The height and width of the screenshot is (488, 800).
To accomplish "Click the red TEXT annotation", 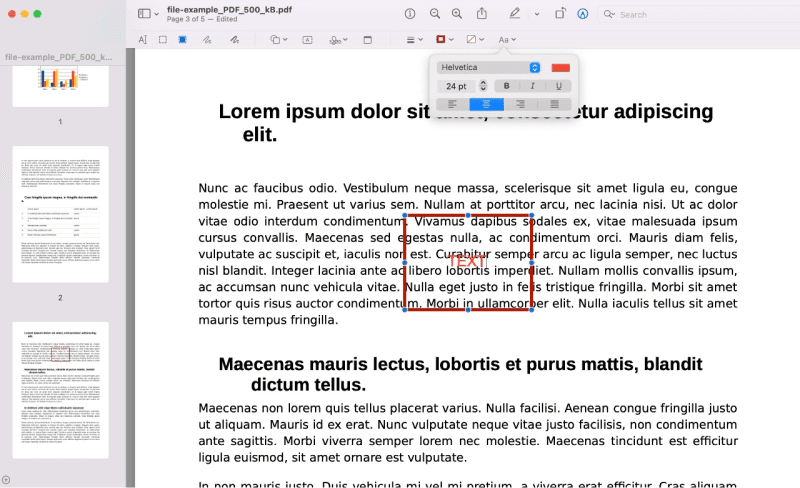I will (467, 261).
